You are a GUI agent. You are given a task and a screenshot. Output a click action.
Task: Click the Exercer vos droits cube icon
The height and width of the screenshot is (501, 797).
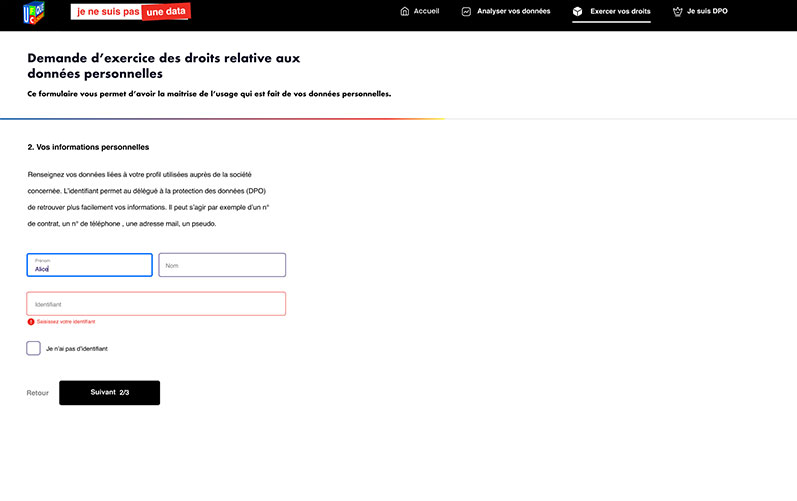click(577, 11)
